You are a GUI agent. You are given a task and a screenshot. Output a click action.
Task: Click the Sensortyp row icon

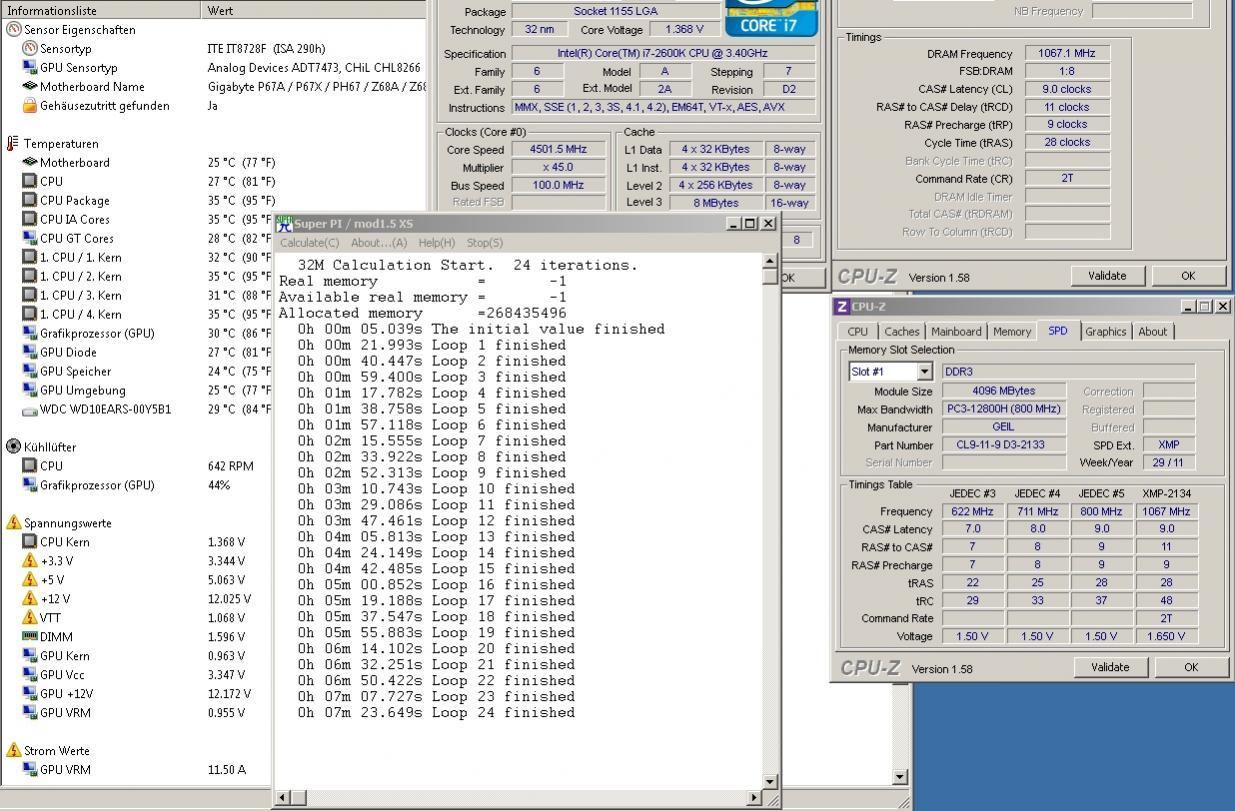click(30, 48)
